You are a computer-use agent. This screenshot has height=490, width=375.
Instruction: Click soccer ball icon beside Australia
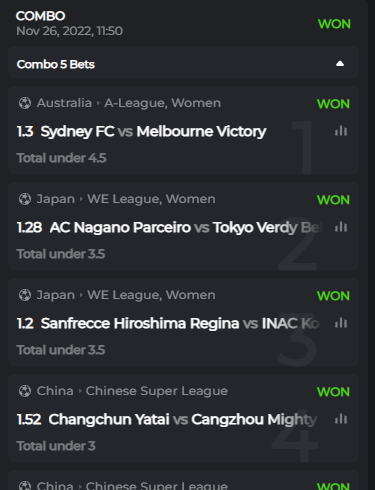point(25,103)
